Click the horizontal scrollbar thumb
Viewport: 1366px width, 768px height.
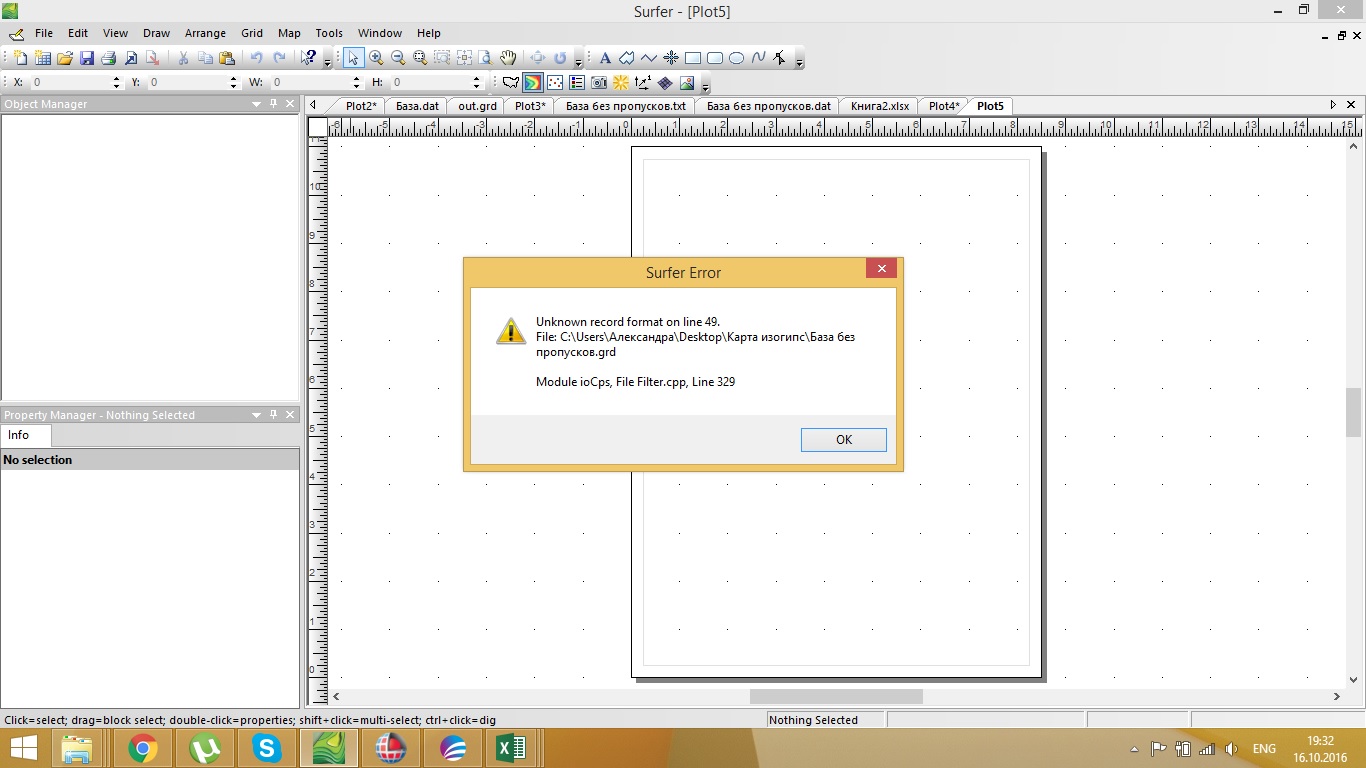coord(836,696)
